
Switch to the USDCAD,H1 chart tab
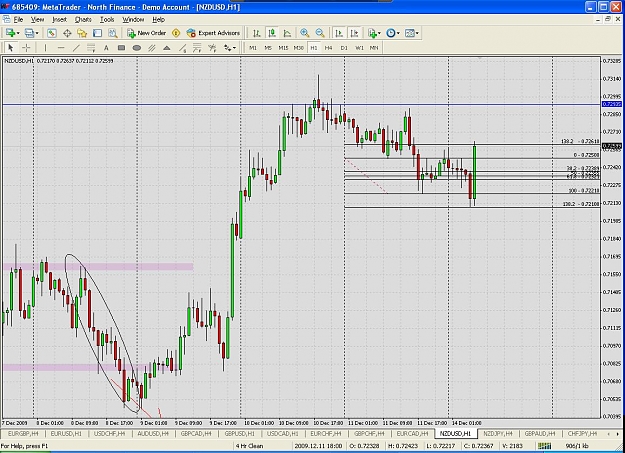283,433
